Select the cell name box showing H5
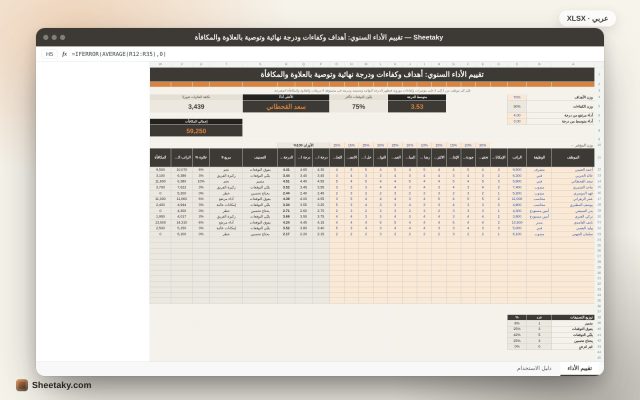 click(x=49, y=54)
